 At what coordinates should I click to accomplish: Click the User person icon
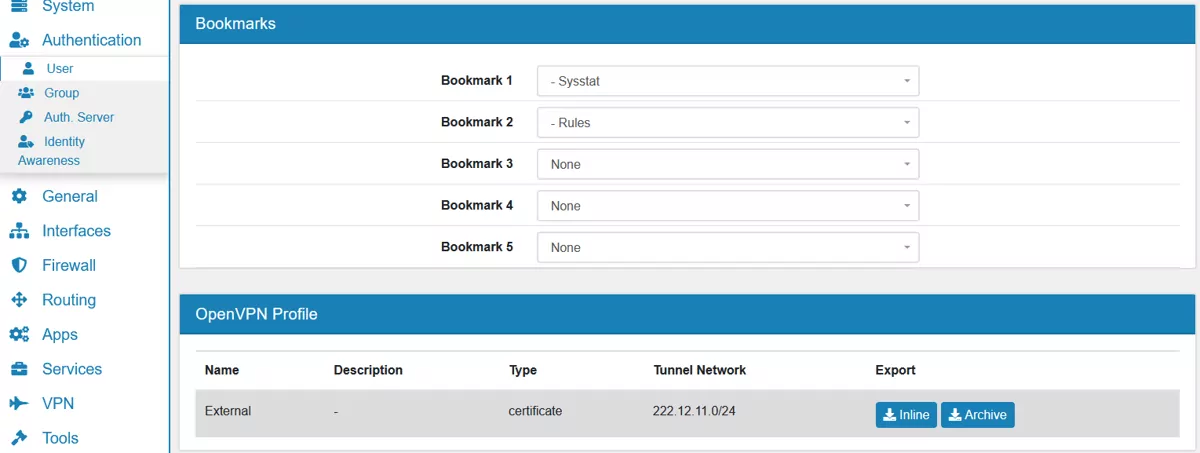(x=28, y=69)
